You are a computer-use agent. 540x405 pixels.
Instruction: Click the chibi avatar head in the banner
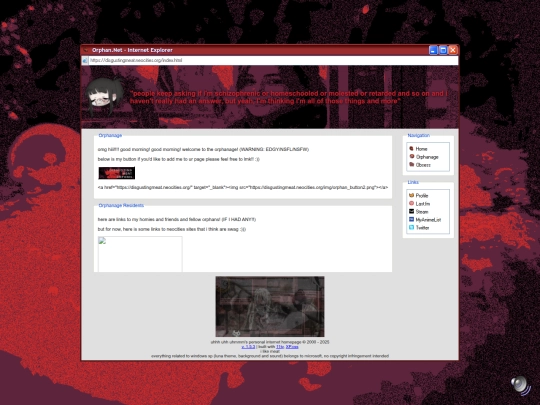(x=104, y=96)
